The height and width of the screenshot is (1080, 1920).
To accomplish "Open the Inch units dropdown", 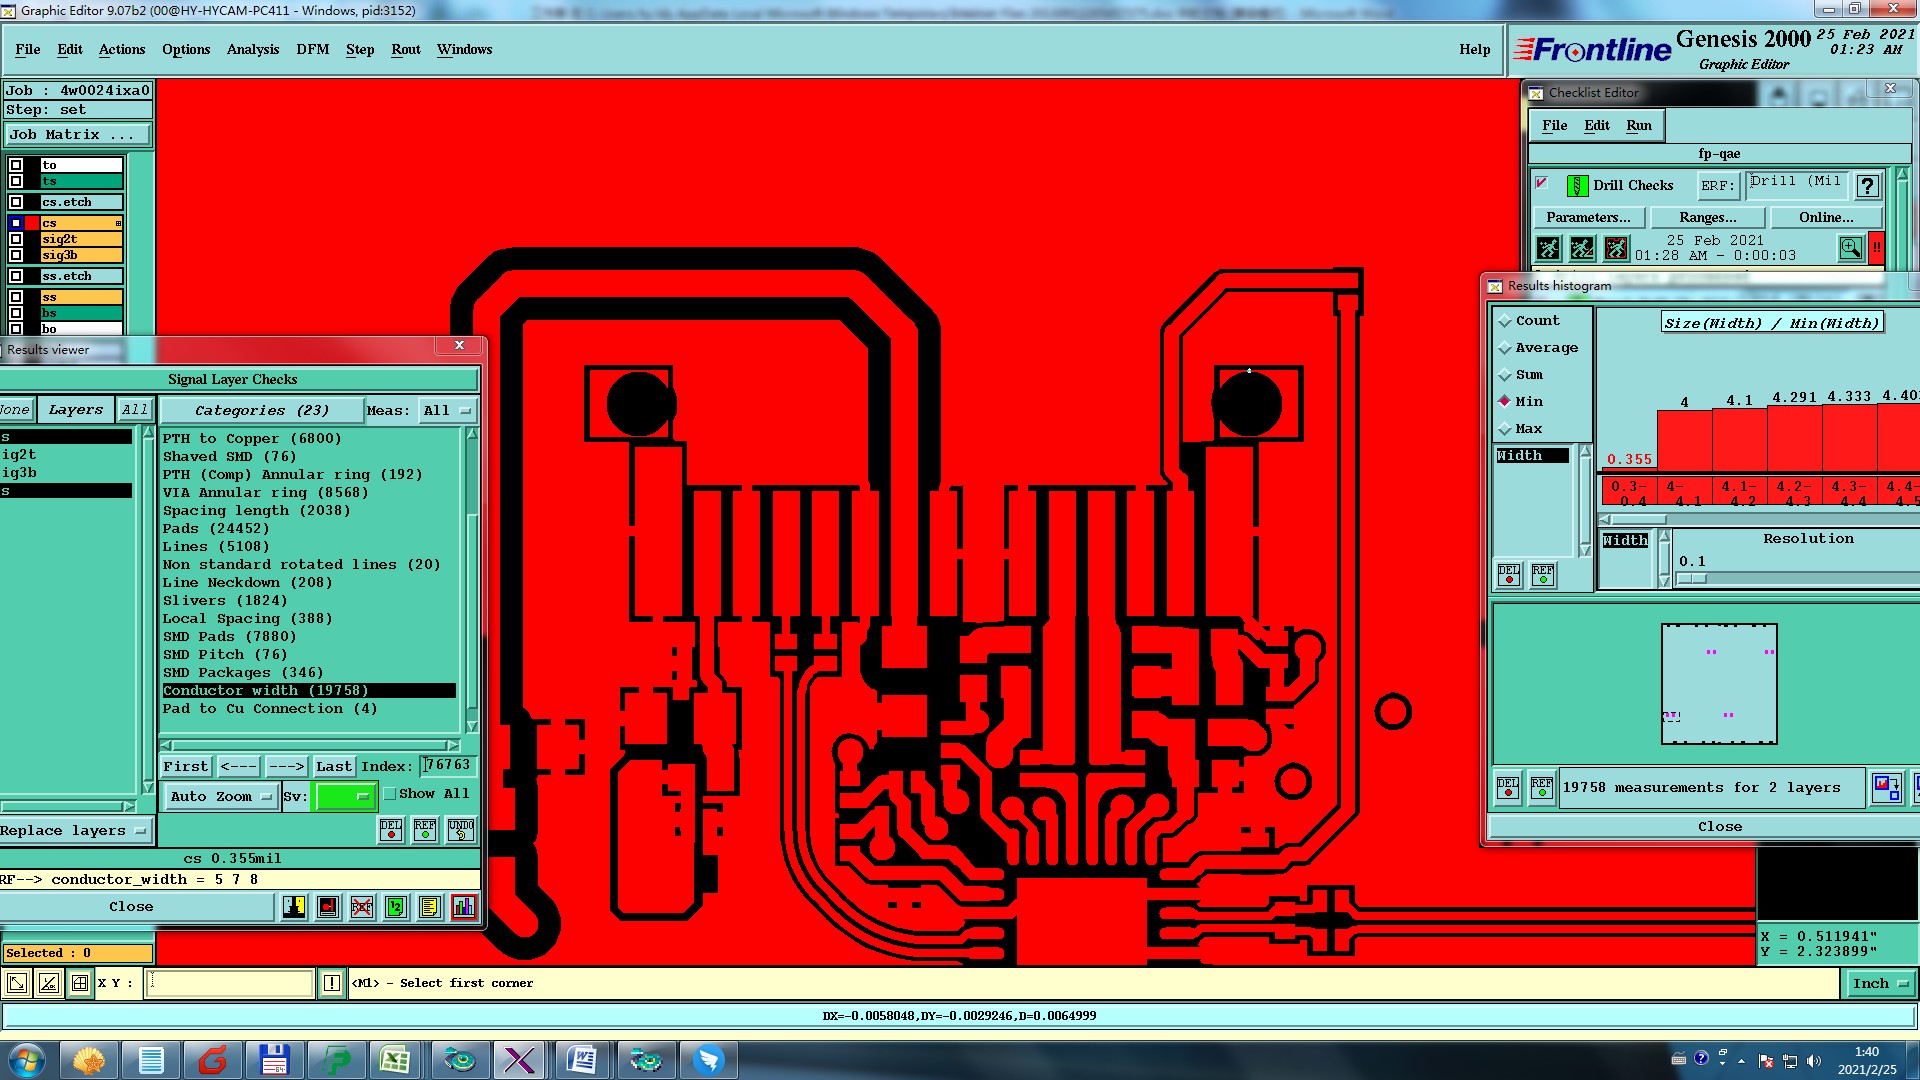I will pyautogui.click(x=1879, y=984).
